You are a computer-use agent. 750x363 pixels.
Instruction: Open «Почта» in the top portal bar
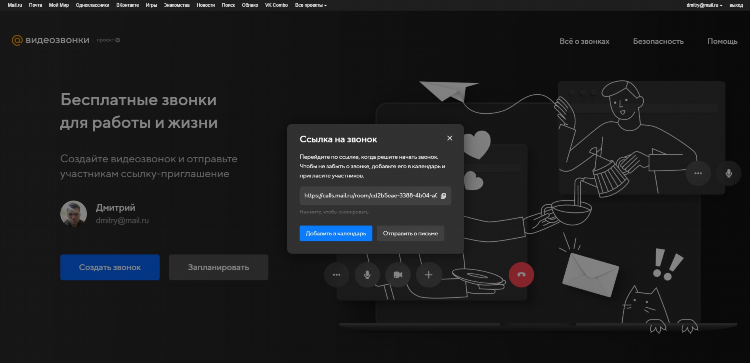pos(35,5)
